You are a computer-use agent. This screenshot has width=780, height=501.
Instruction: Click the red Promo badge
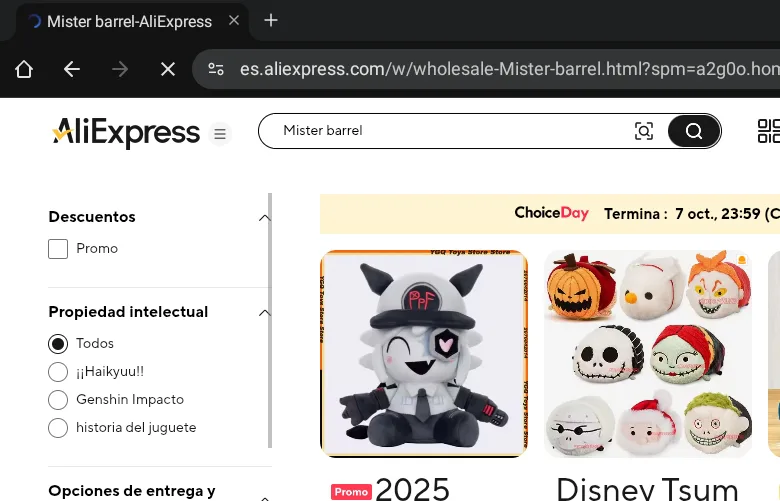pos(351,492)
